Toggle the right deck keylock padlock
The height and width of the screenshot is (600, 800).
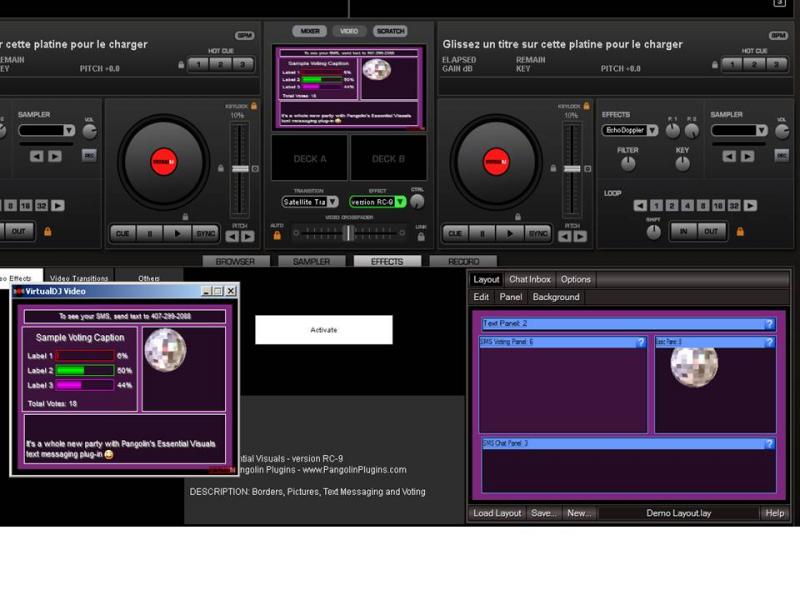click(x=587, y=105)
